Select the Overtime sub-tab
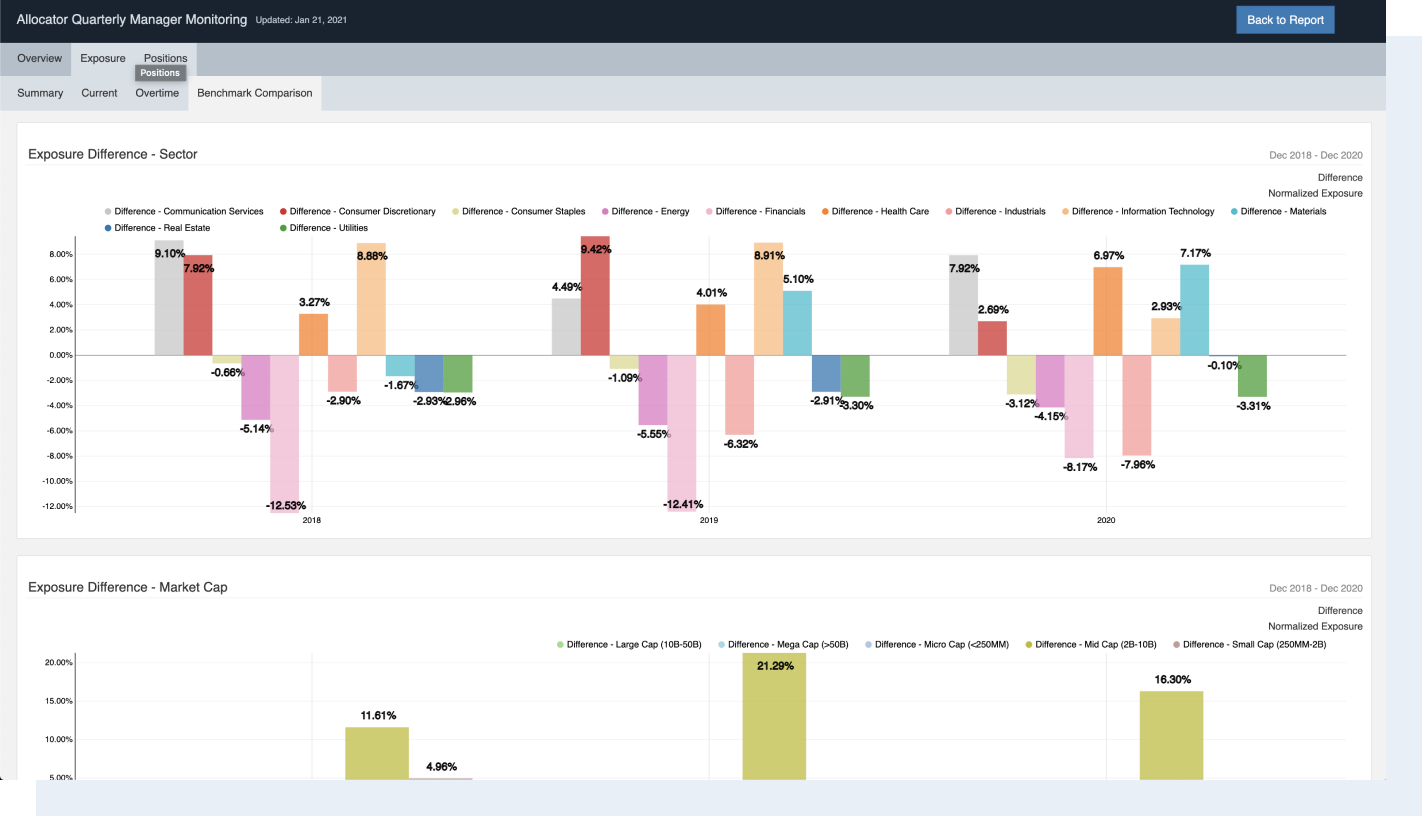Image resolution: width=1422 pixels, height=816 pixels. click(x=157, y=92)
